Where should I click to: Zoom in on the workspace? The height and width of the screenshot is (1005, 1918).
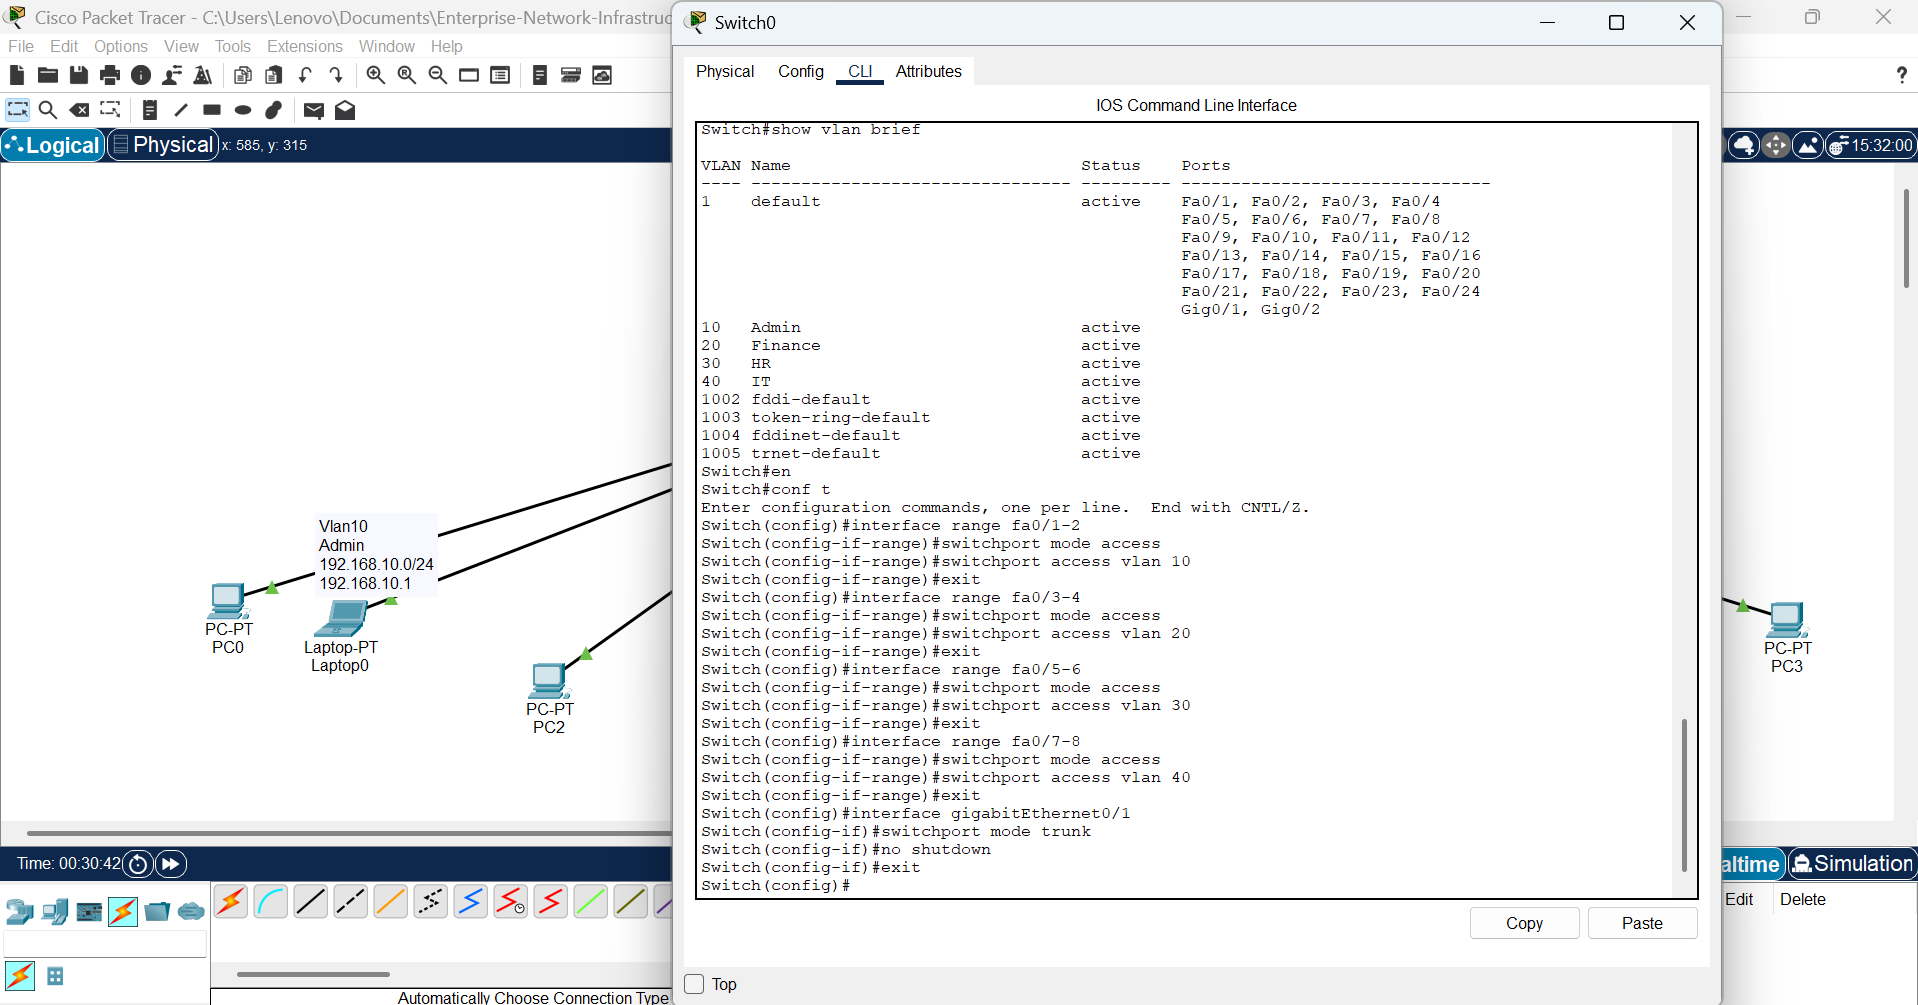[375, 75]
